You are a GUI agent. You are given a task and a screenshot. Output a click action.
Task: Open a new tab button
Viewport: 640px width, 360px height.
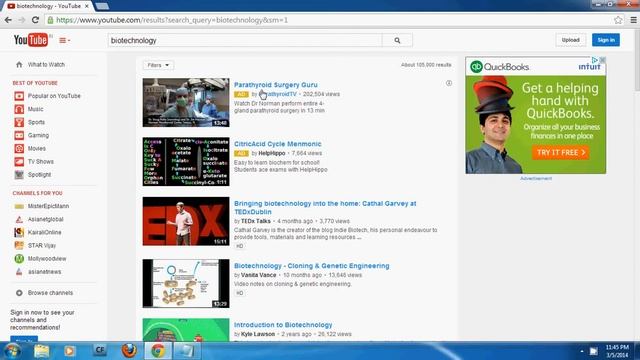(102, 6)
